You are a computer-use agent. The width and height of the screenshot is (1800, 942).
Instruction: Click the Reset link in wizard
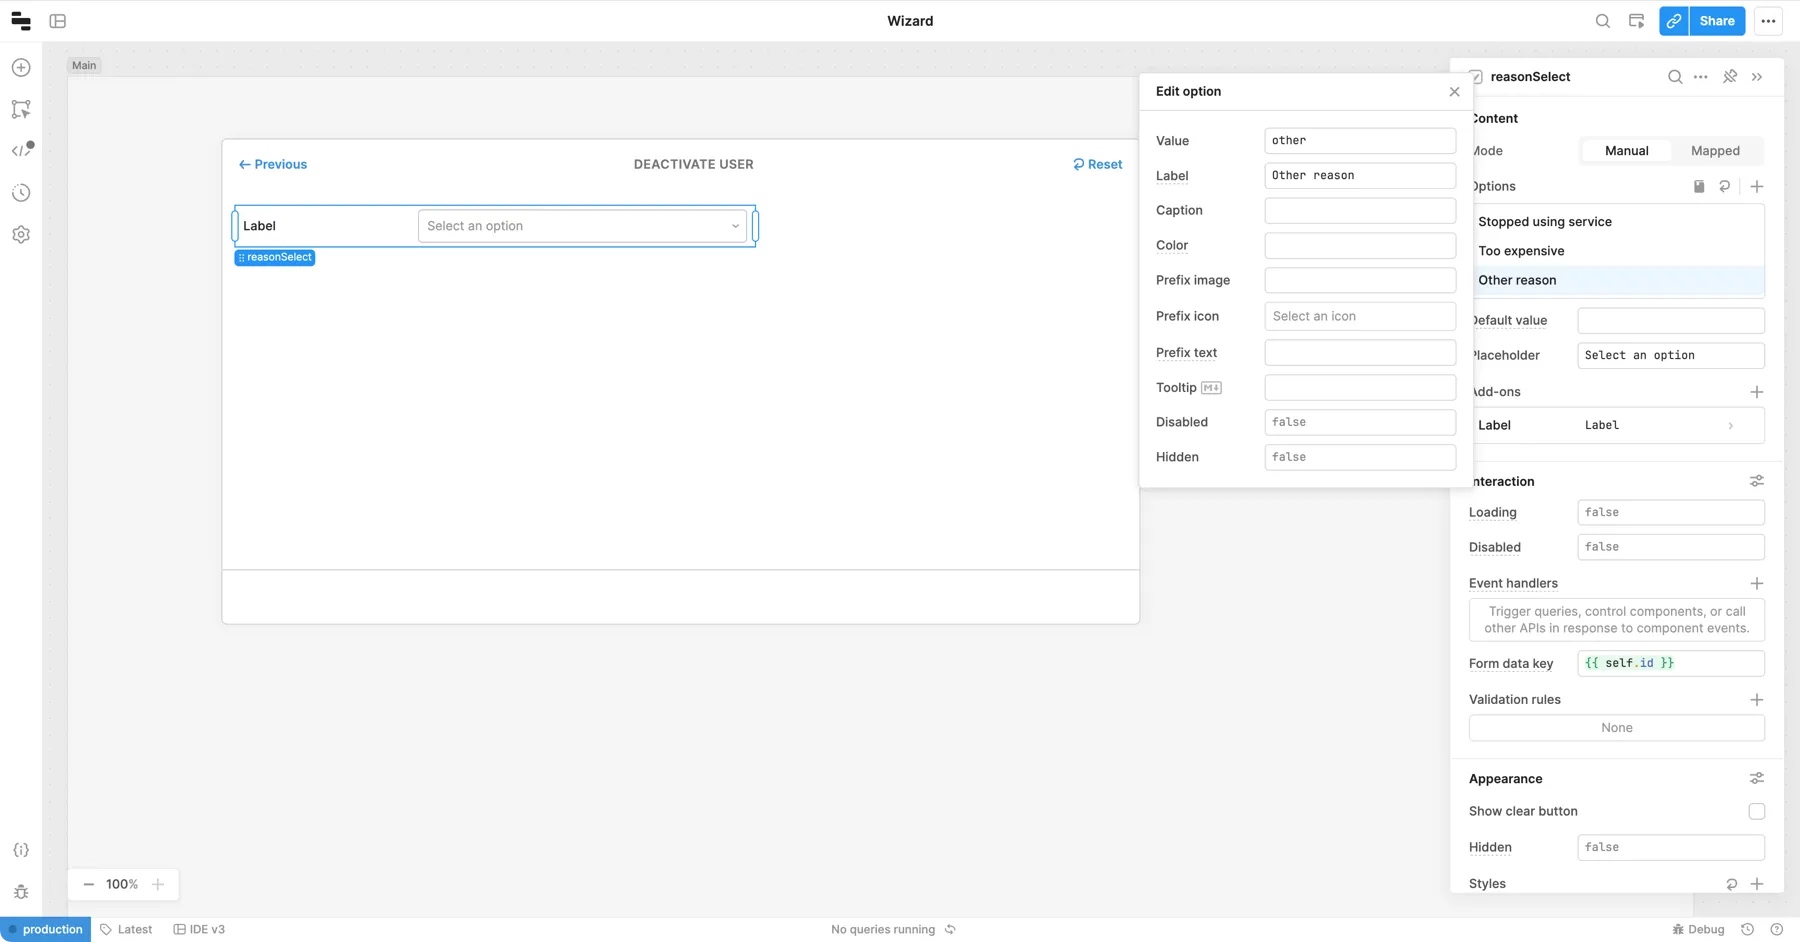click(x=1097, y=164)
